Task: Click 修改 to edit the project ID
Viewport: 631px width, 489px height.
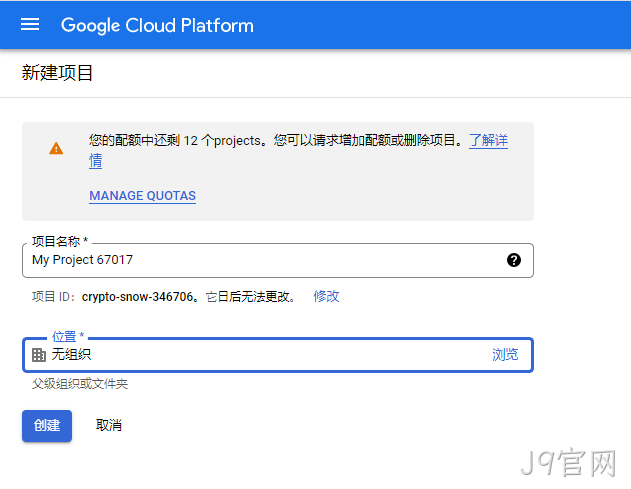Action: coord(326,296)
